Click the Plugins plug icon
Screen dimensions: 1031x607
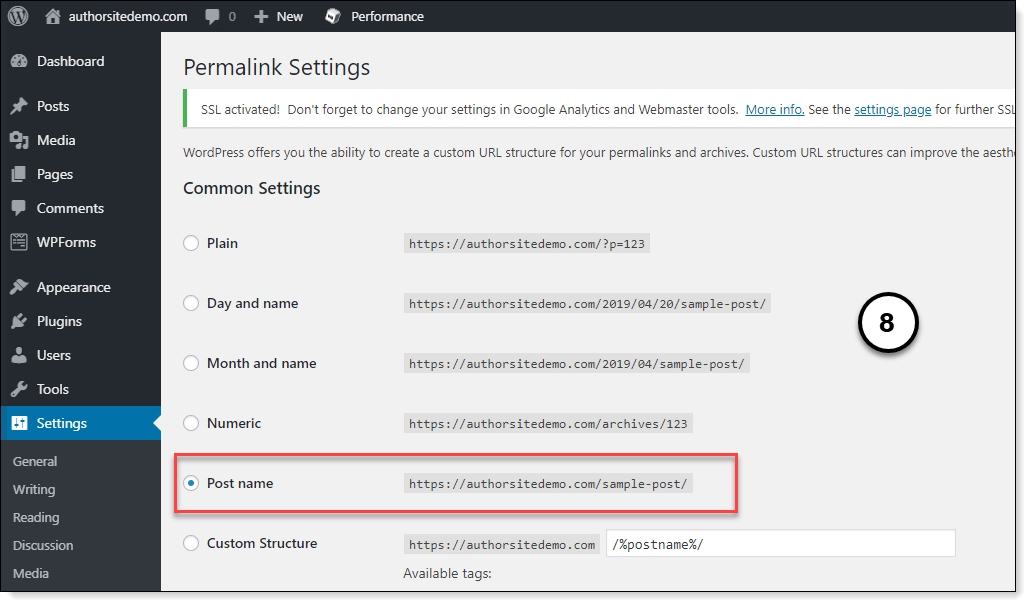tap(19, 321)
